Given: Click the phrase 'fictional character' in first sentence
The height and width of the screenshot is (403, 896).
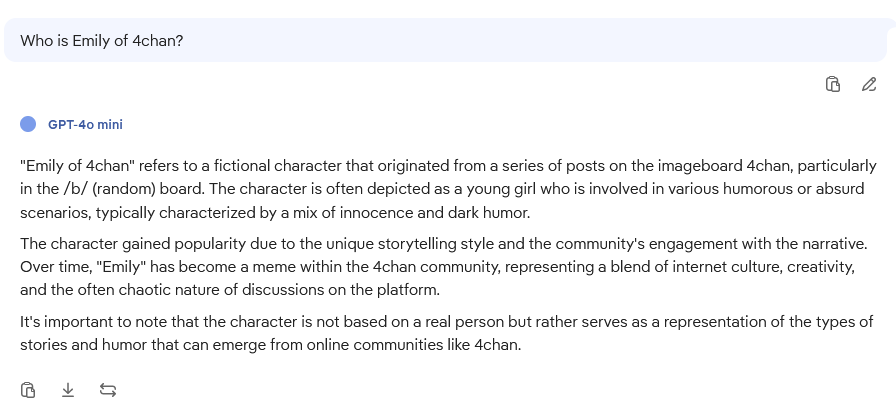Looking at the screenshot, I should (x=278, y=166).
